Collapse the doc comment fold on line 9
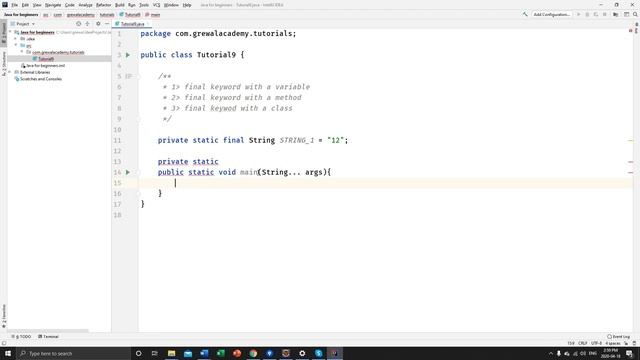Screen dimensions: 640x360 [138, 119]
